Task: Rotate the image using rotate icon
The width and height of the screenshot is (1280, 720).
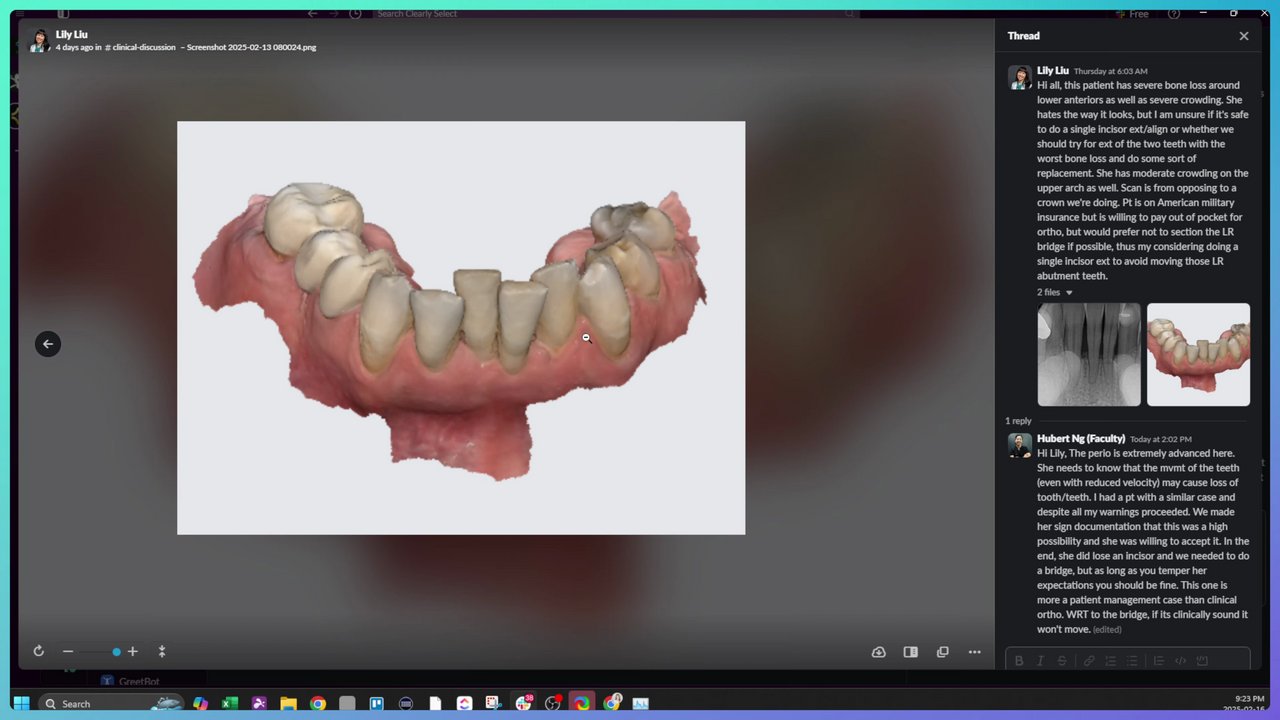Action: [38, 651]
